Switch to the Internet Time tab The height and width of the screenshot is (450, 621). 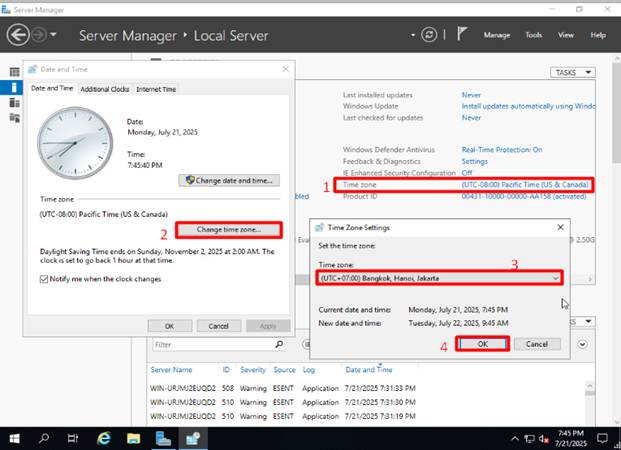[156, 89]
